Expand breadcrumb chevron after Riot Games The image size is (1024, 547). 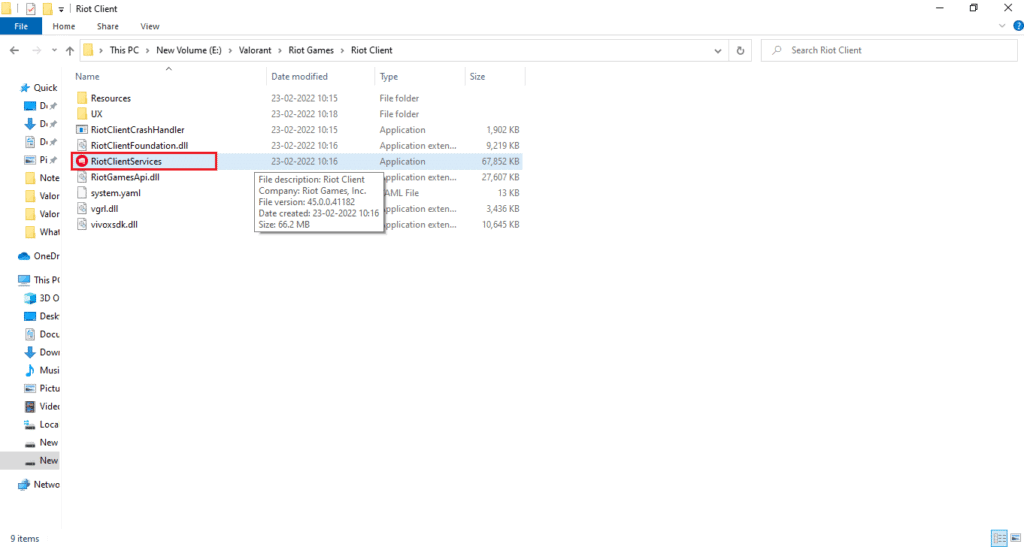coord(342,50)
